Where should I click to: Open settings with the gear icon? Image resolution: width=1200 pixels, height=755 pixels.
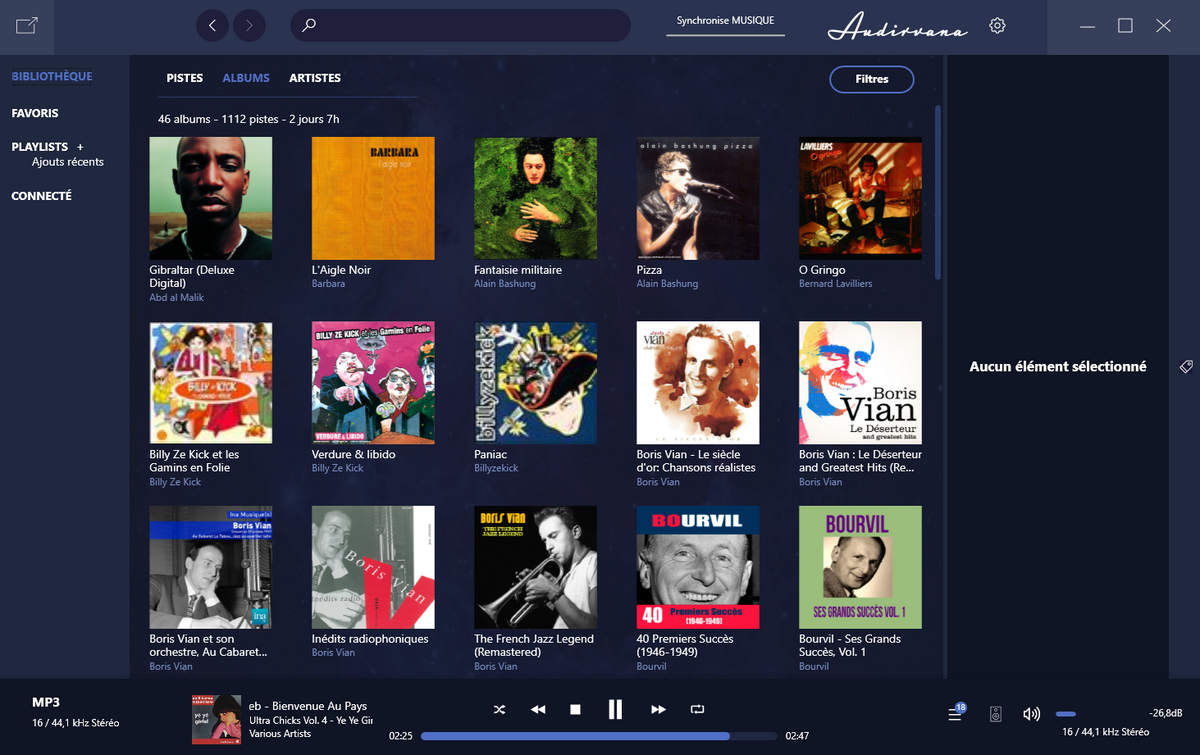pyautogui.click(x=997, y=26)
